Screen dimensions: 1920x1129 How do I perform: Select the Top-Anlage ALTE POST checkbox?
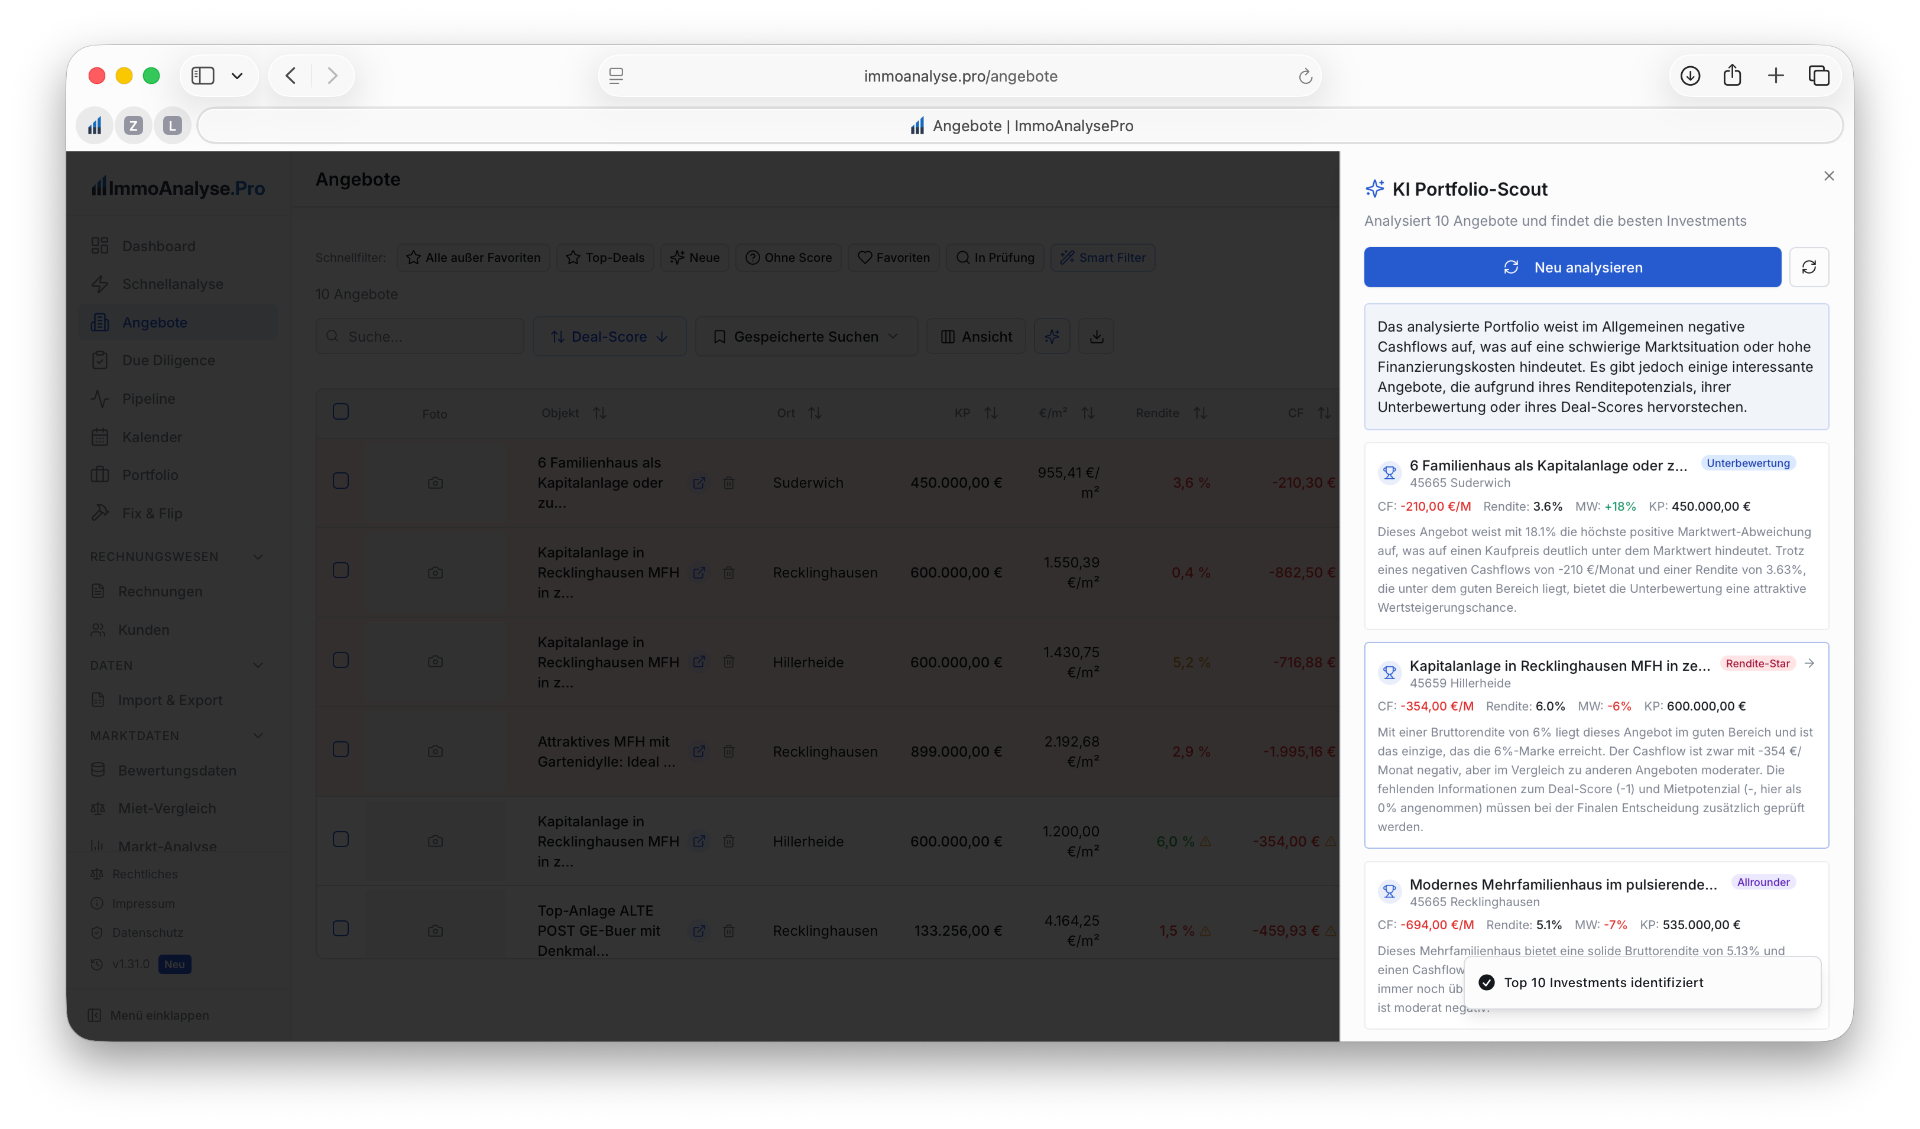(341, 928)
